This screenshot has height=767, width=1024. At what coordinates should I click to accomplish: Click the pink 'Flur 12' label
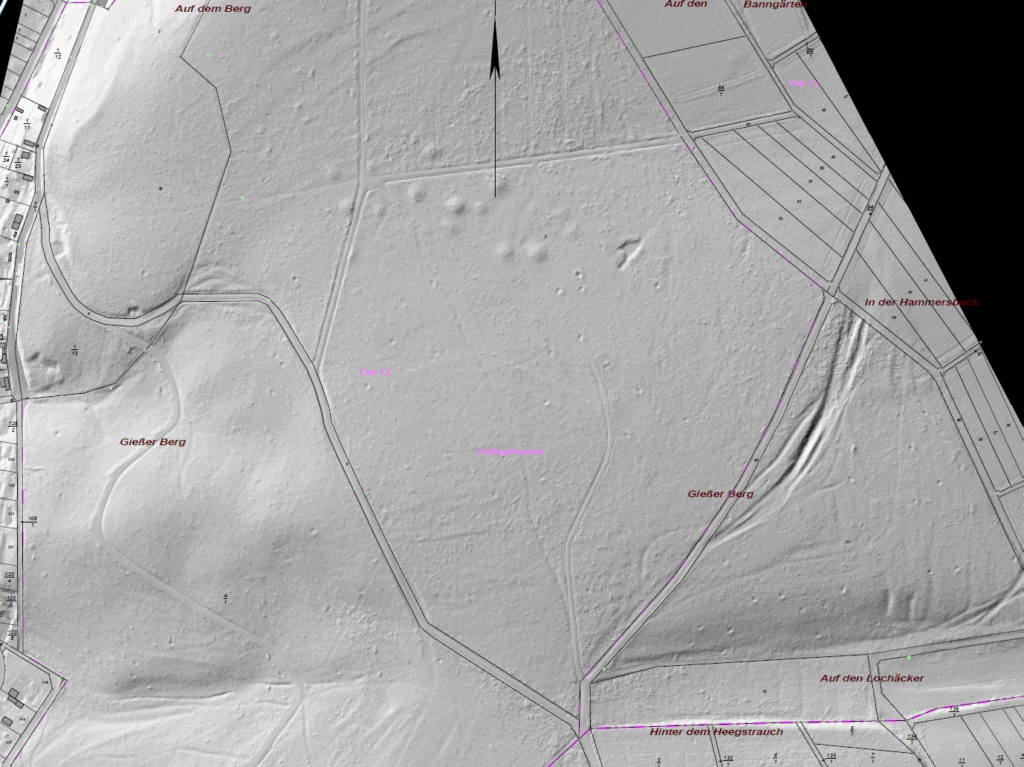pyautogui.click(x=375, y=372)
